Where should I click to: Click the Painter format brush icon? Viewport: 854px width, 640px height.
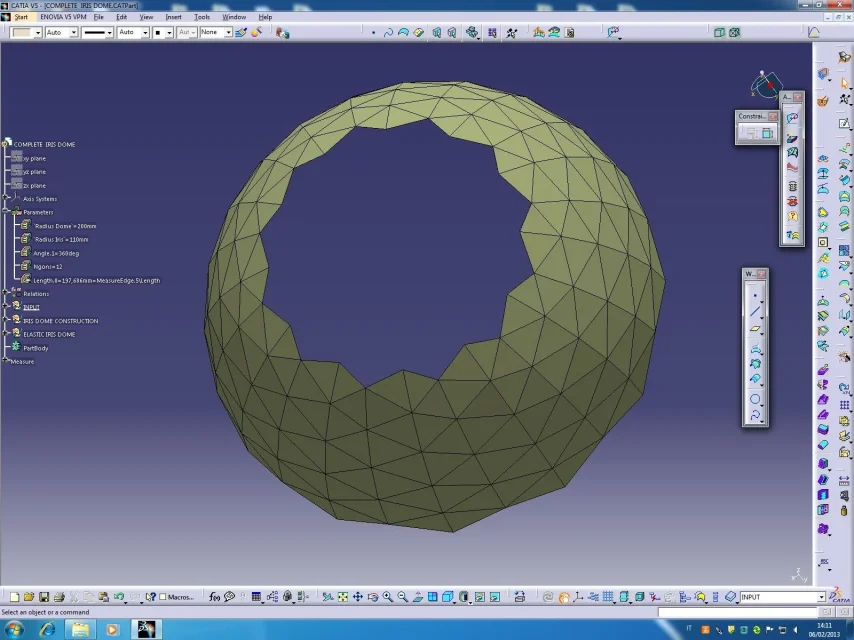pos(241,33)
